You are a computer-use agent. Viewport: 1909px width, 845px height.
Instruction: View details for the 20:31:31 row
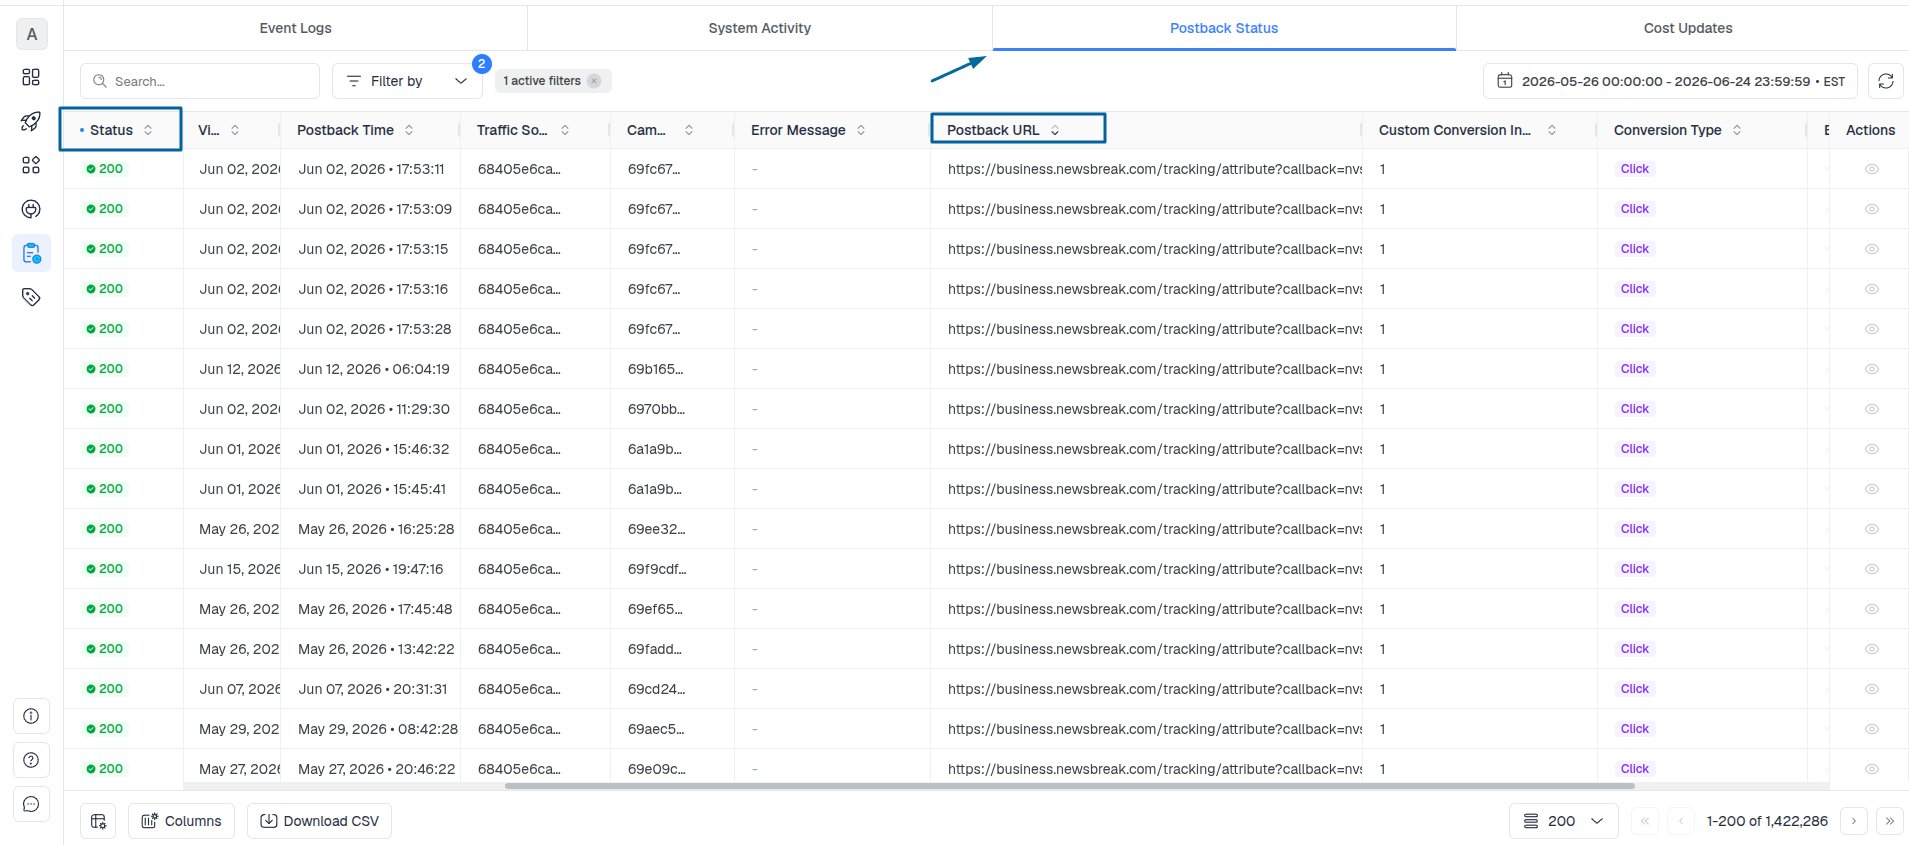point(1871,689)
